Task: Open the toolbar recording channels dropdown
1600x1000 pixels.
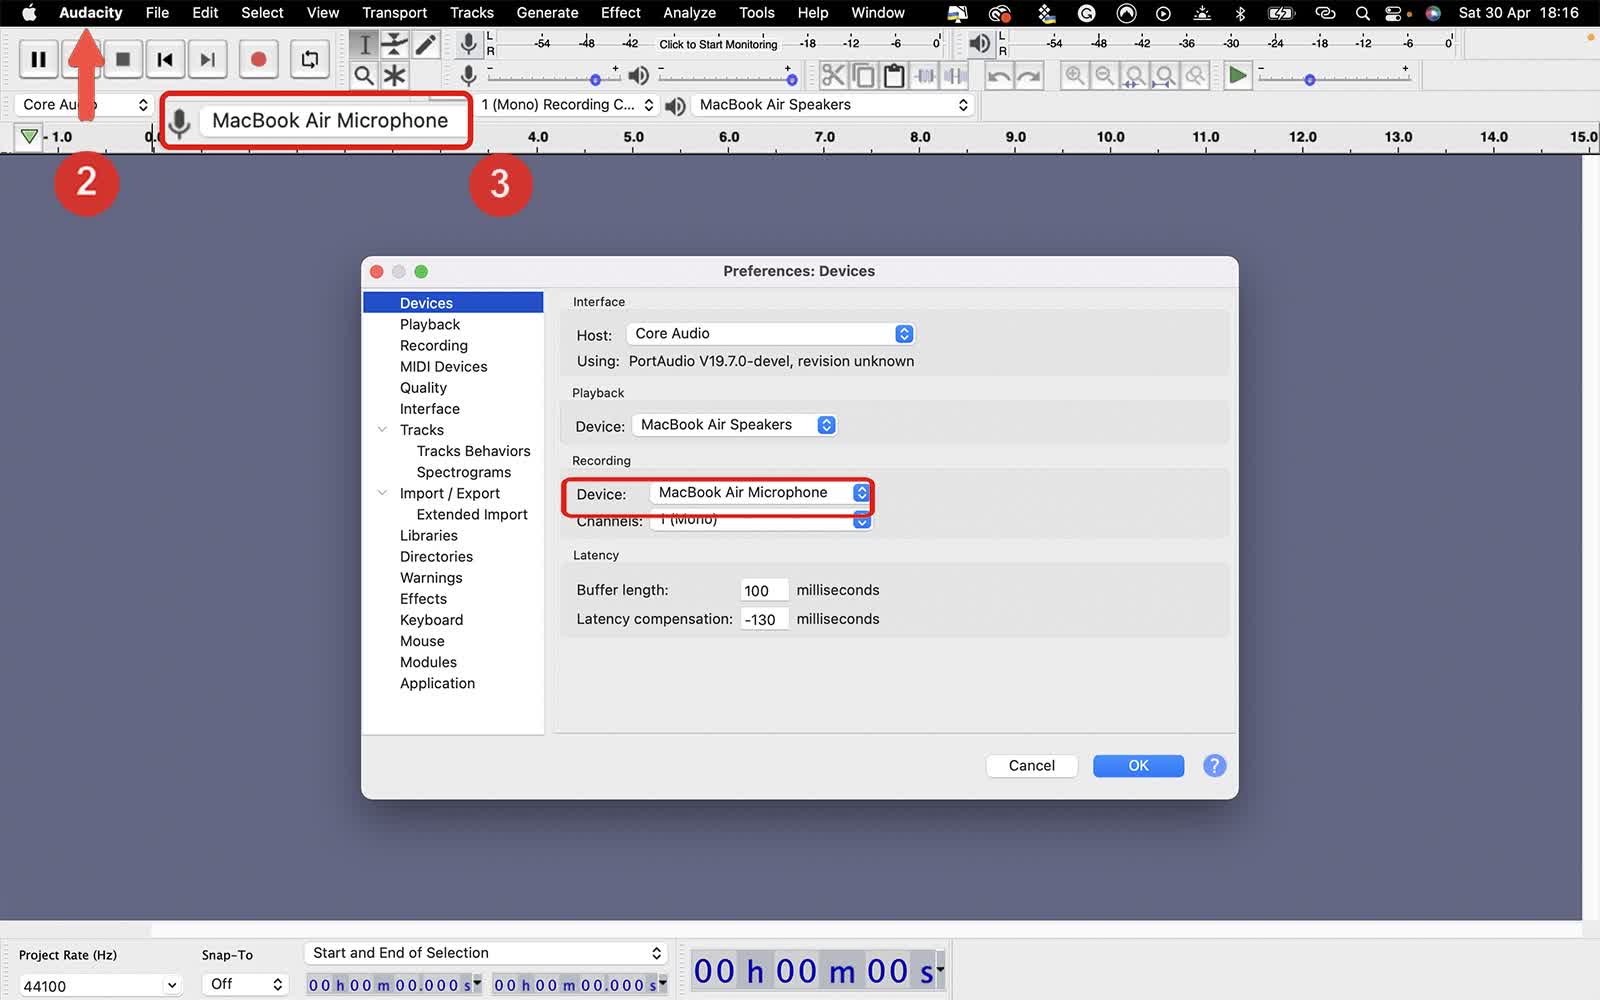Action: pyautogui.click(x=567, y=105)
